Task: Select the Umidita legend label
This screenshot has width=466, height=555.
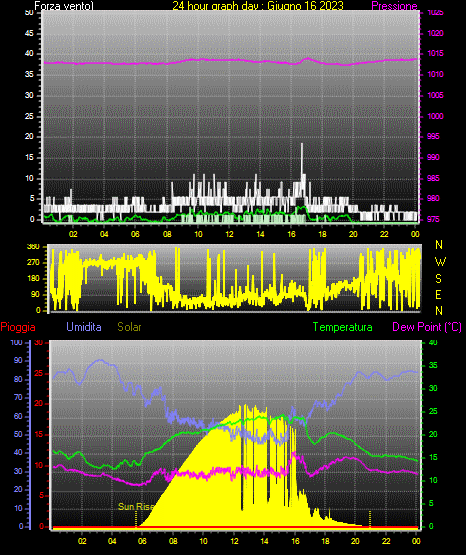Action: (x=84, y=327)
